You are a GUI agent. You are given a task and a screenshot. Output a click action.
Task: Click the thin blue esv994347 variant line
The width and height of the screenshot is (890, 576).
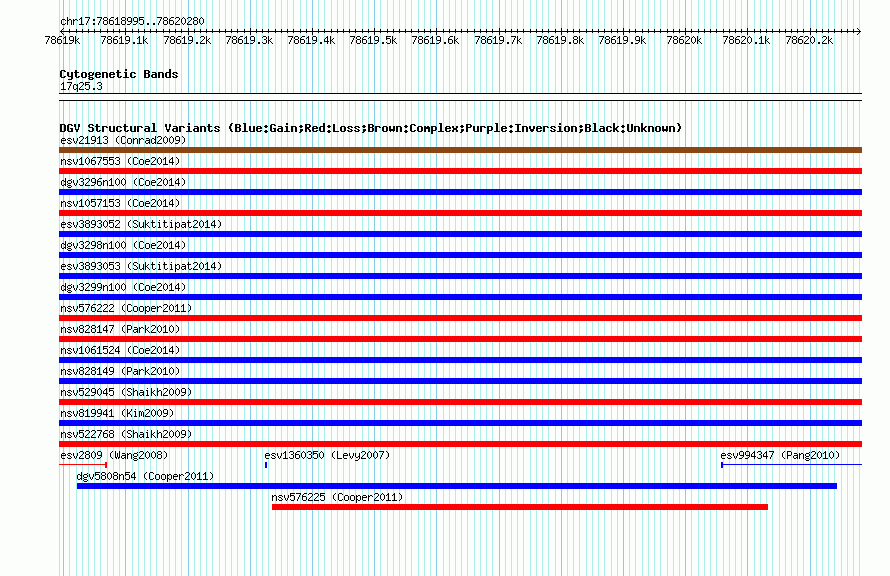(791, 465)
